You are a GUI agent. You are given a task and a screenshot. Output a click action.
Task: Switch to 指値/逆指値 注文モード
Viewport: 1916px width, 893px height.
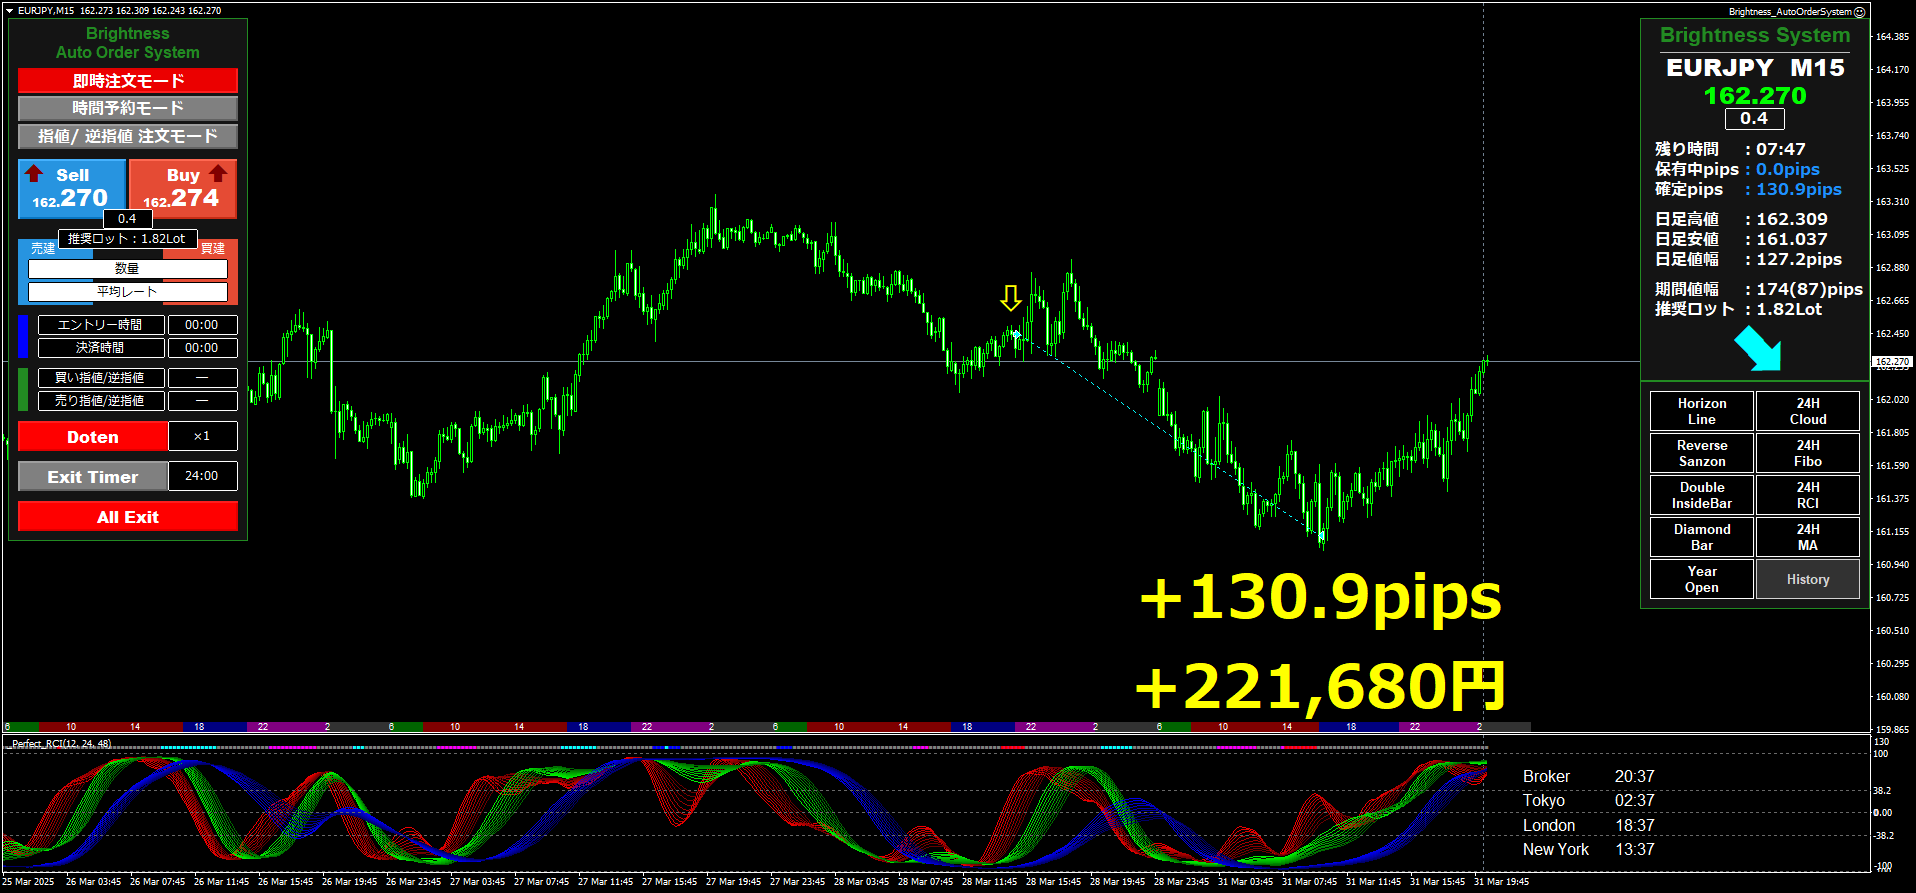(128, 136)
